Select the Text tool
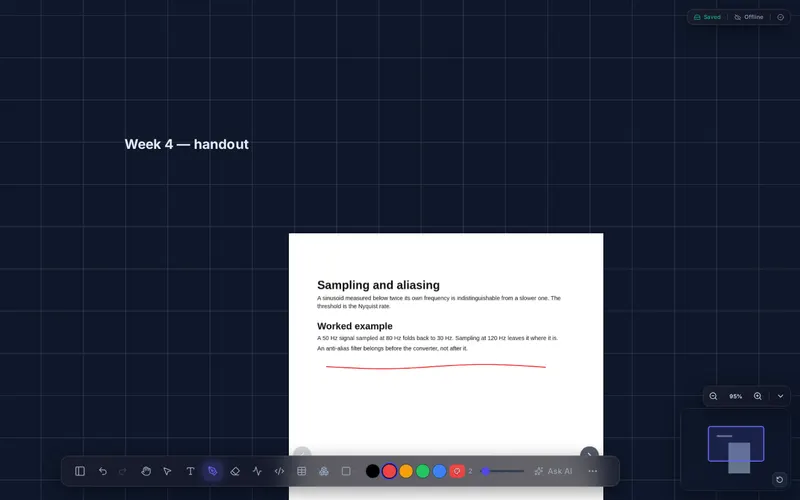Viewport: 800px width, 500px height. click(x=190, y=471)
